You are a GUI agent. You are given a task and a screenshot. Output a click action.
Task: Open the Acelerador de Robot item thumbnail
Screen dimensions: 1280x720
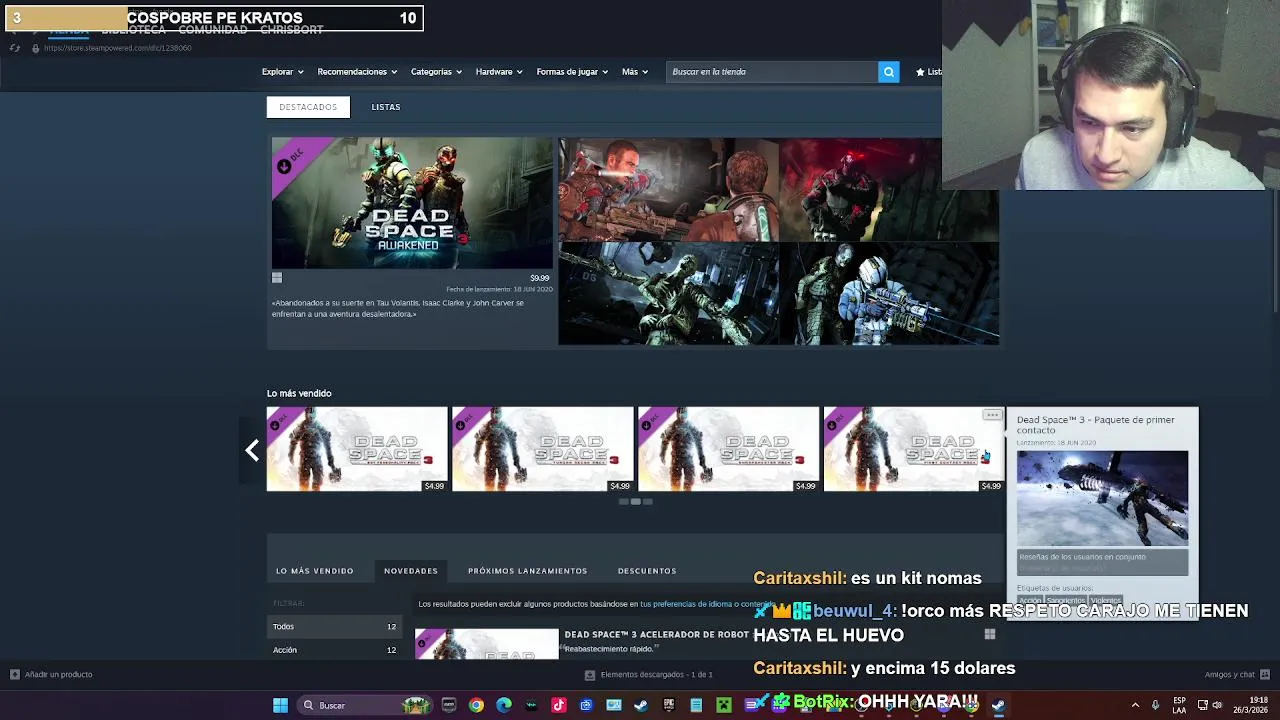487,644
